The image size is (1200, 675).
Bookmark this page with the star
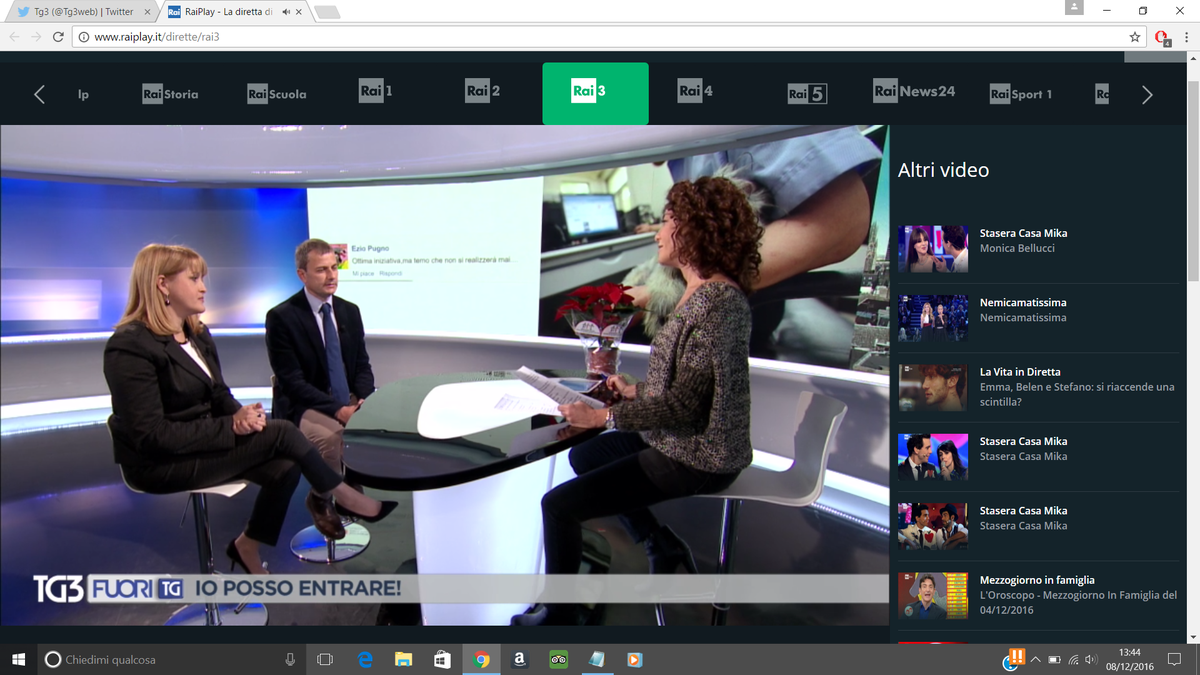(1134, 37)
